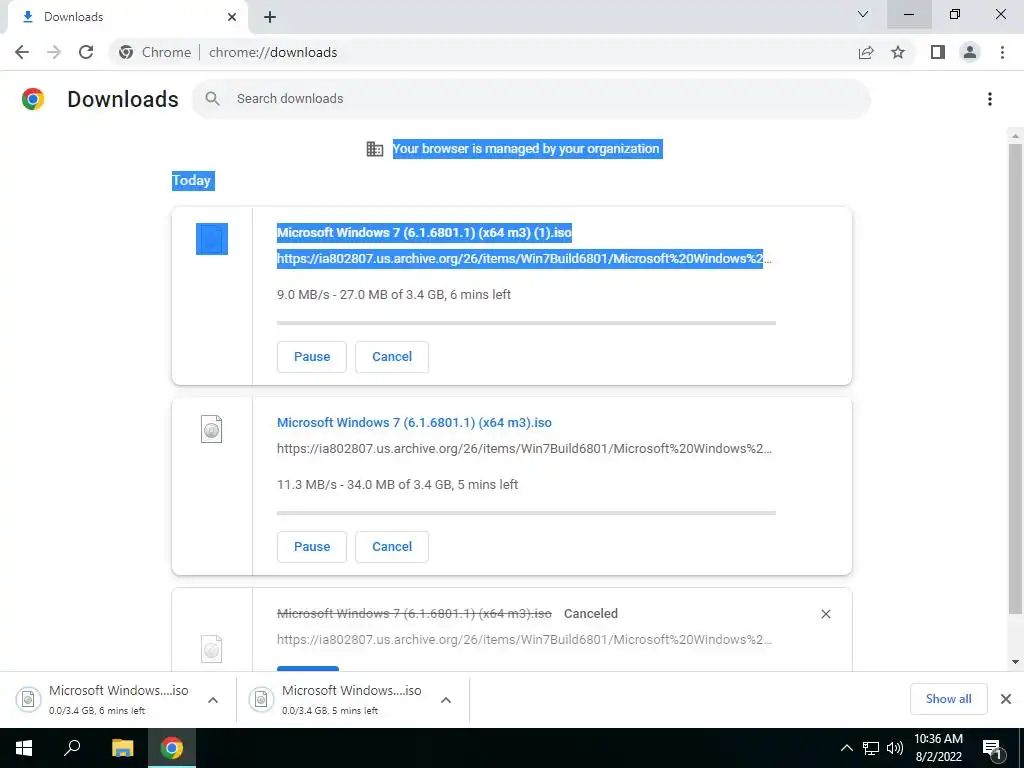Click the scrollbar up arrow
This screenshot has height=768, width=1024.
1015,135
